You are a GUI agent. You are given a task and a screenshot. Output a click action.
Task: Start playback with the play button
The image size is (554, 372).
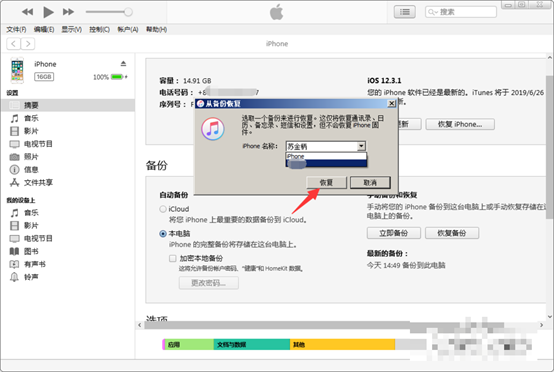pos(48,12)
